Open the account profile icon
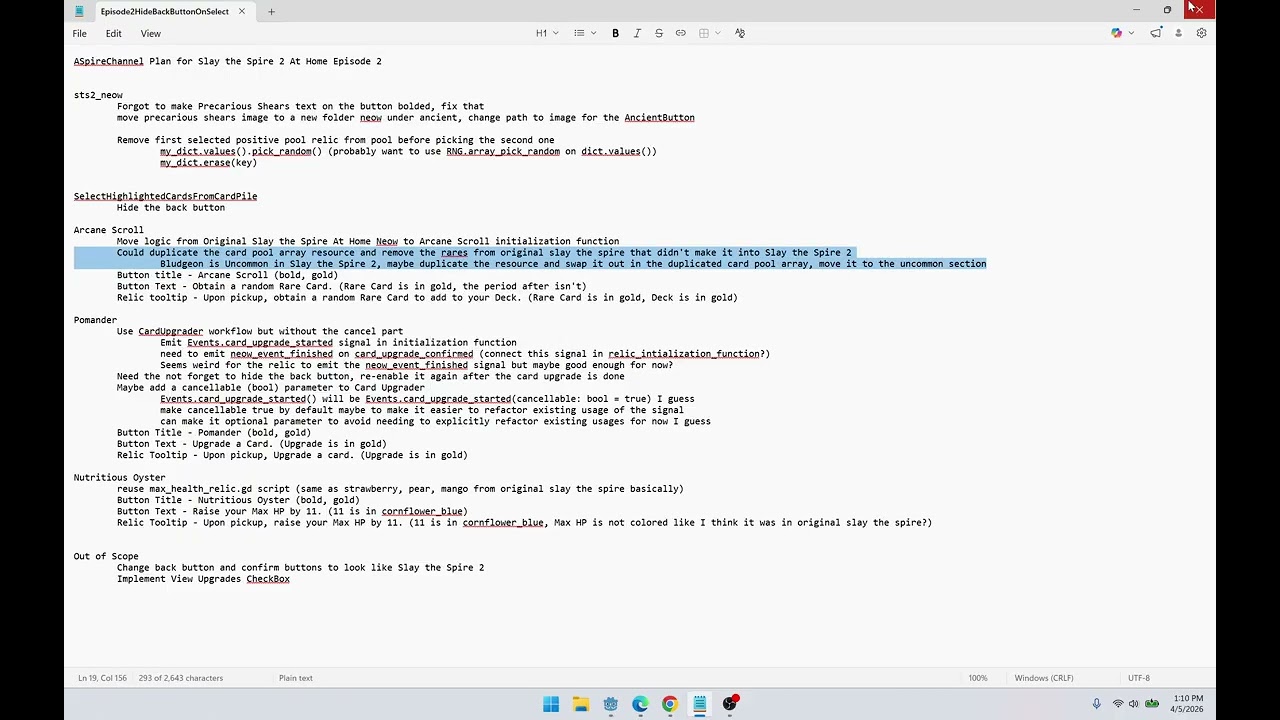 1178,33
